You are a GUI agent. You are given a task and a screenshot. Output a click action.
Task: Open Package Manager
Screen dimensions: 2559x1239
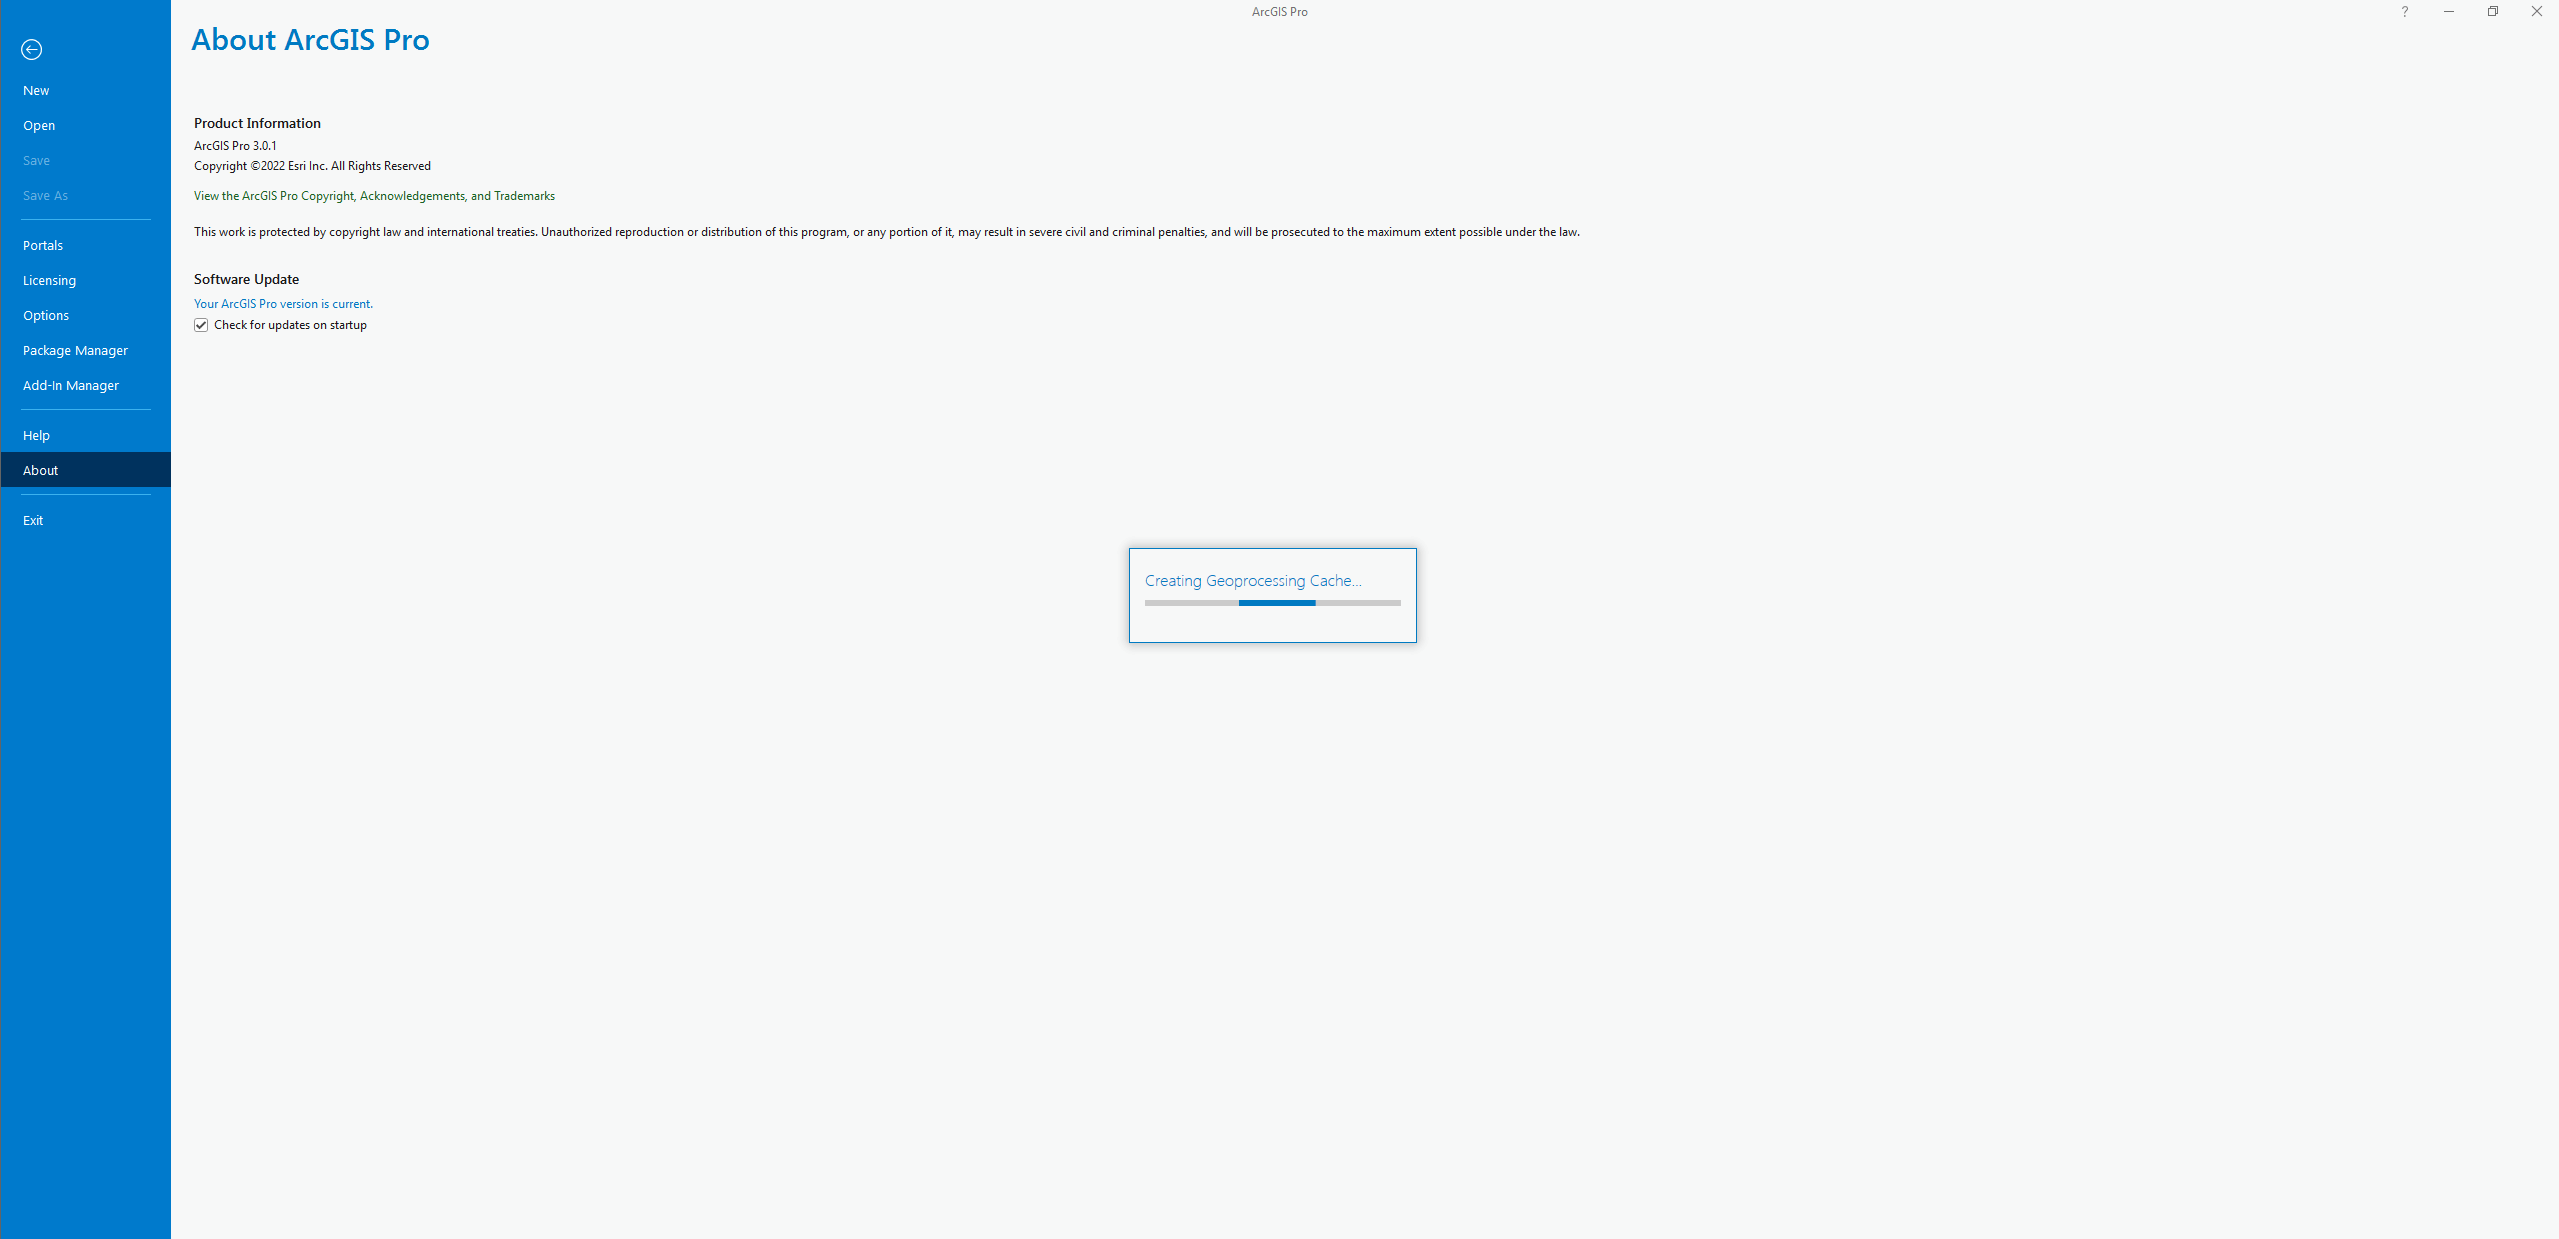pyautogui.click(x=86, y=350)
